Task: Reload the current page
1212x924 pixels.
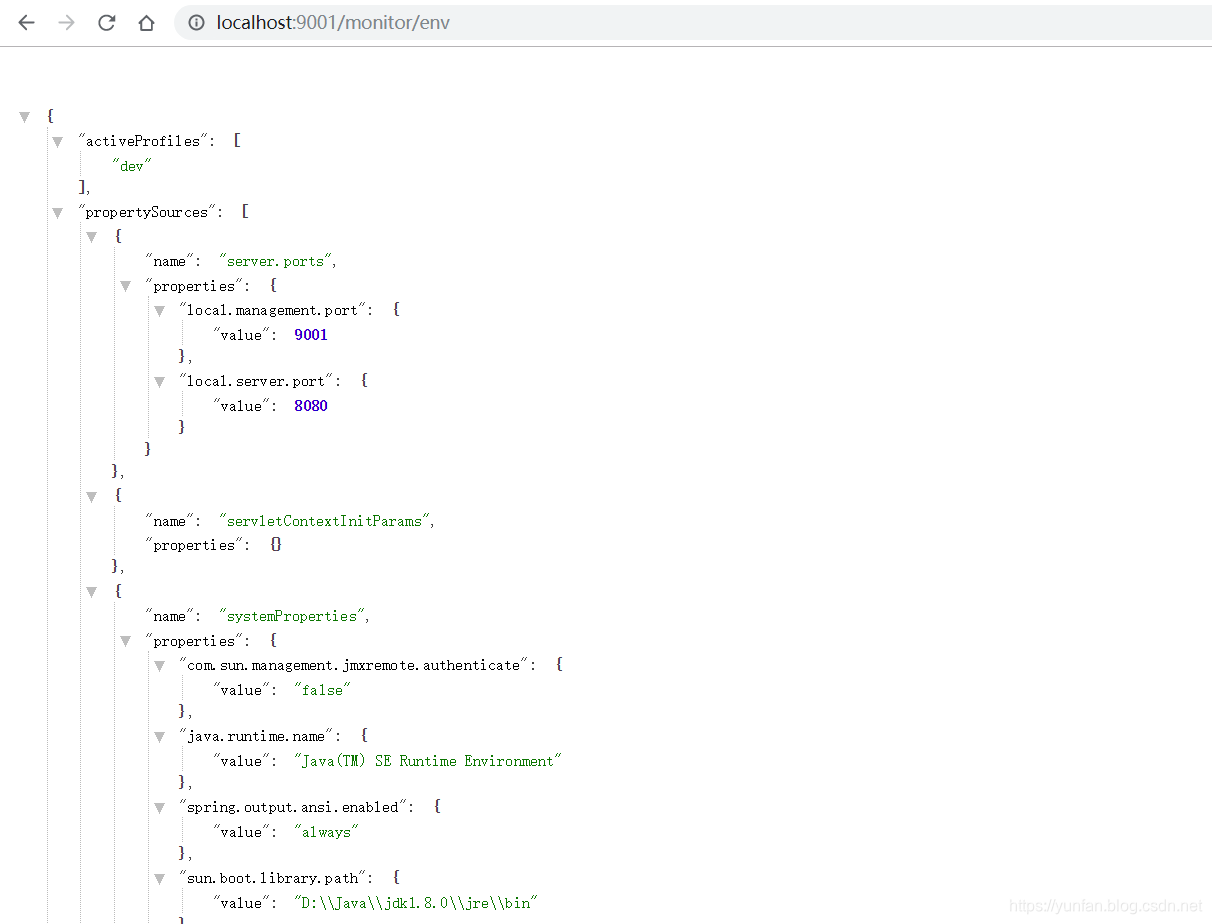Action: [x=106, y=22]
